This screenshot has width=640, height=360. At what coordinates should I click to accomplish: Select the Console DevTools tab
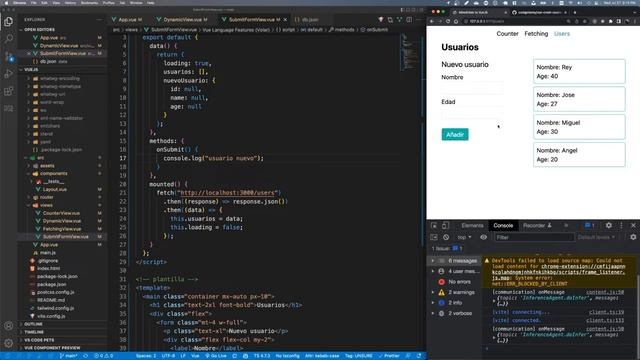(x=503, y=225)
